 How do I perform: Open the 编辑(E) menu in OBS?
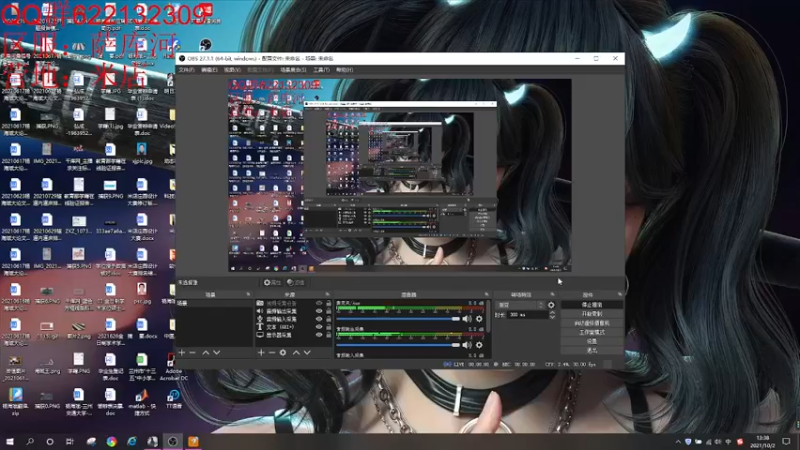[x=209, y=70]
